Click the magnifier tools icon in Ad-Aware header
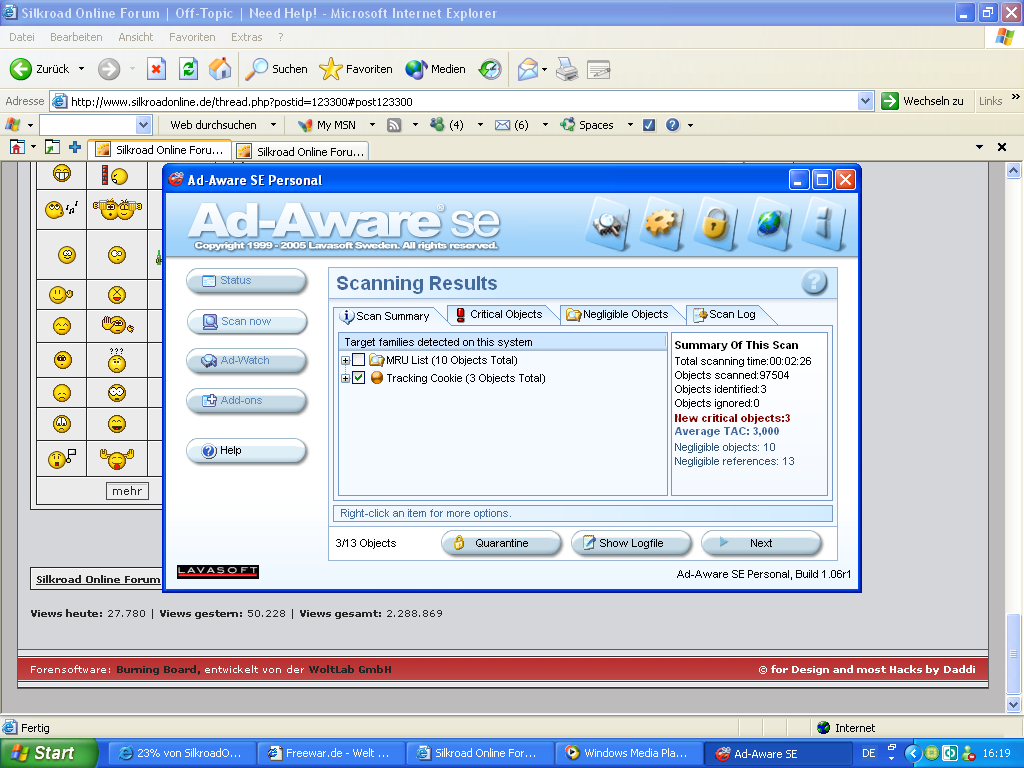The height and width of the screenshot is (768, 1024). click(608, 223)
